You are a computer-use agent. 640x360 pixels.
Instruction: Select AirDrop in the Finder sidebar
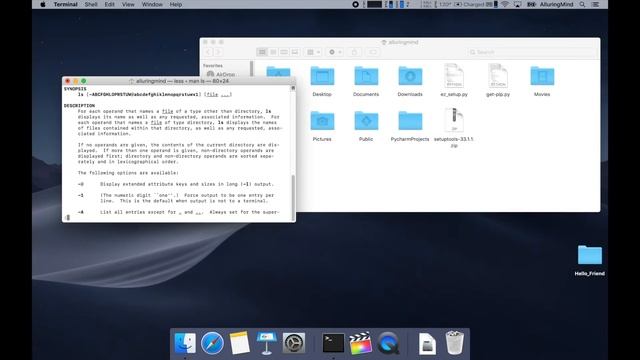(x=221, y=74)
